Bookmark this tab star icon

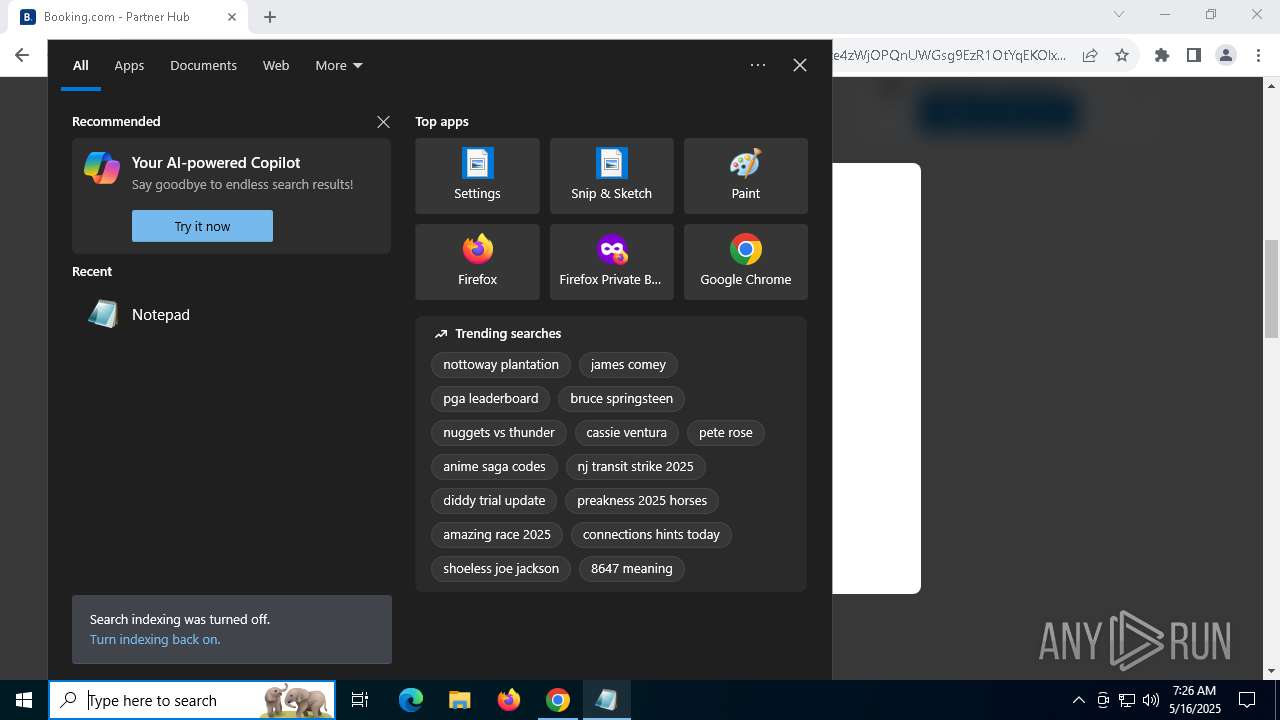point(1122,56)
